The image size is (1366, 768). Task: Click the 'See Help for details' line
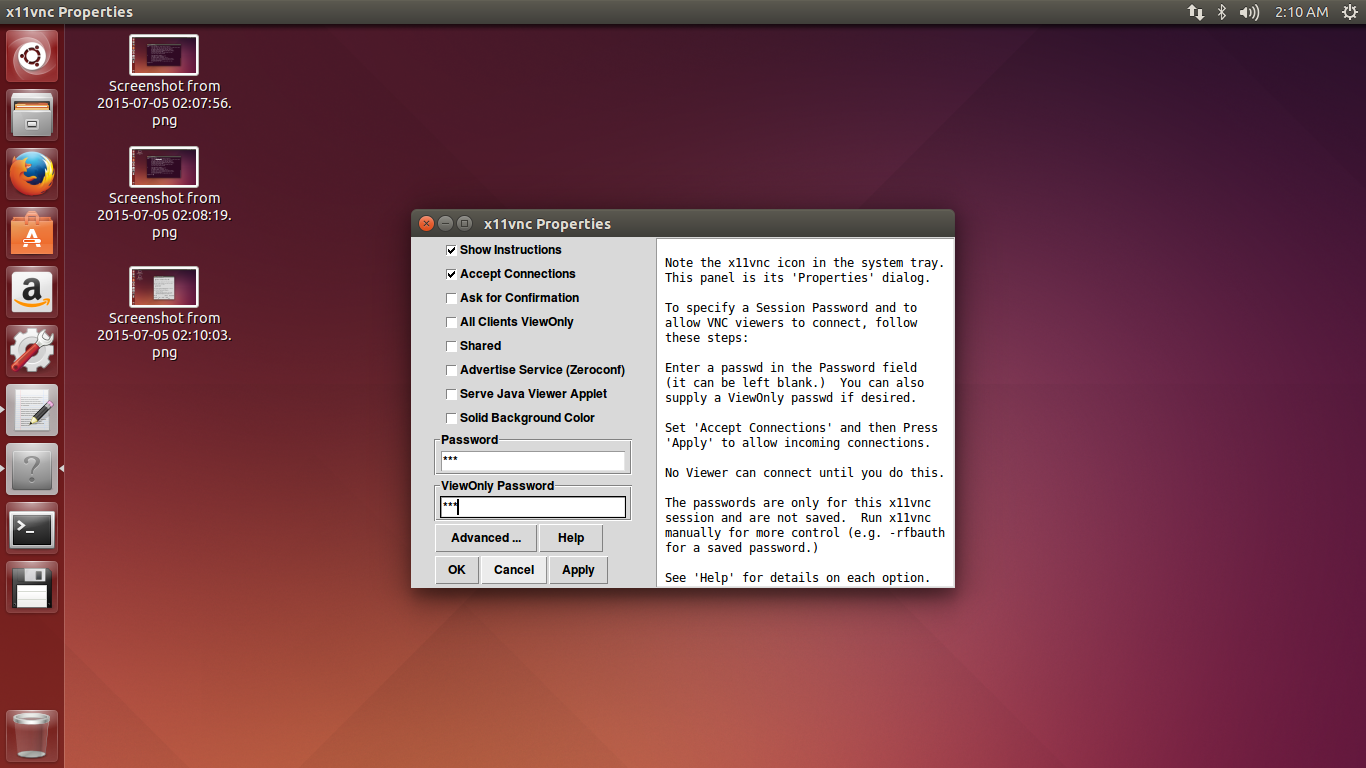(797, 578)
